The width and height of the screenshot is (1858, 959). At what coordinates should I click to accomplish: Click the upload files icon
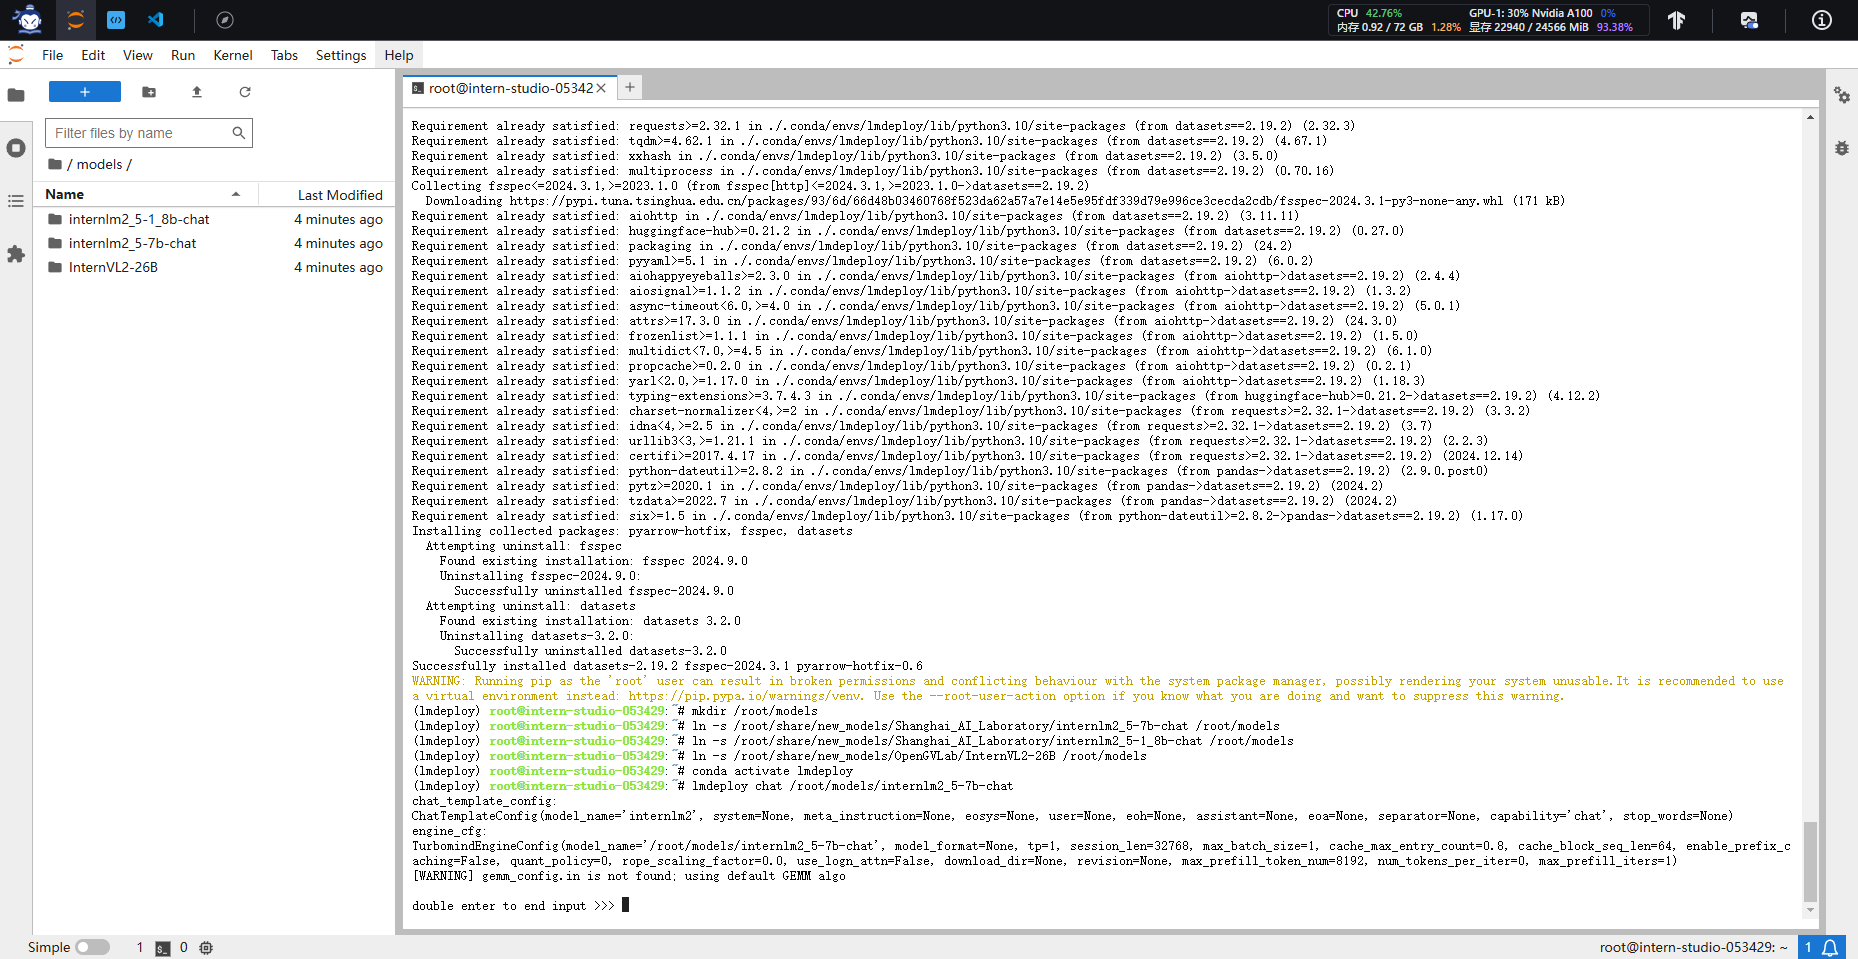(x=197, y=92)
